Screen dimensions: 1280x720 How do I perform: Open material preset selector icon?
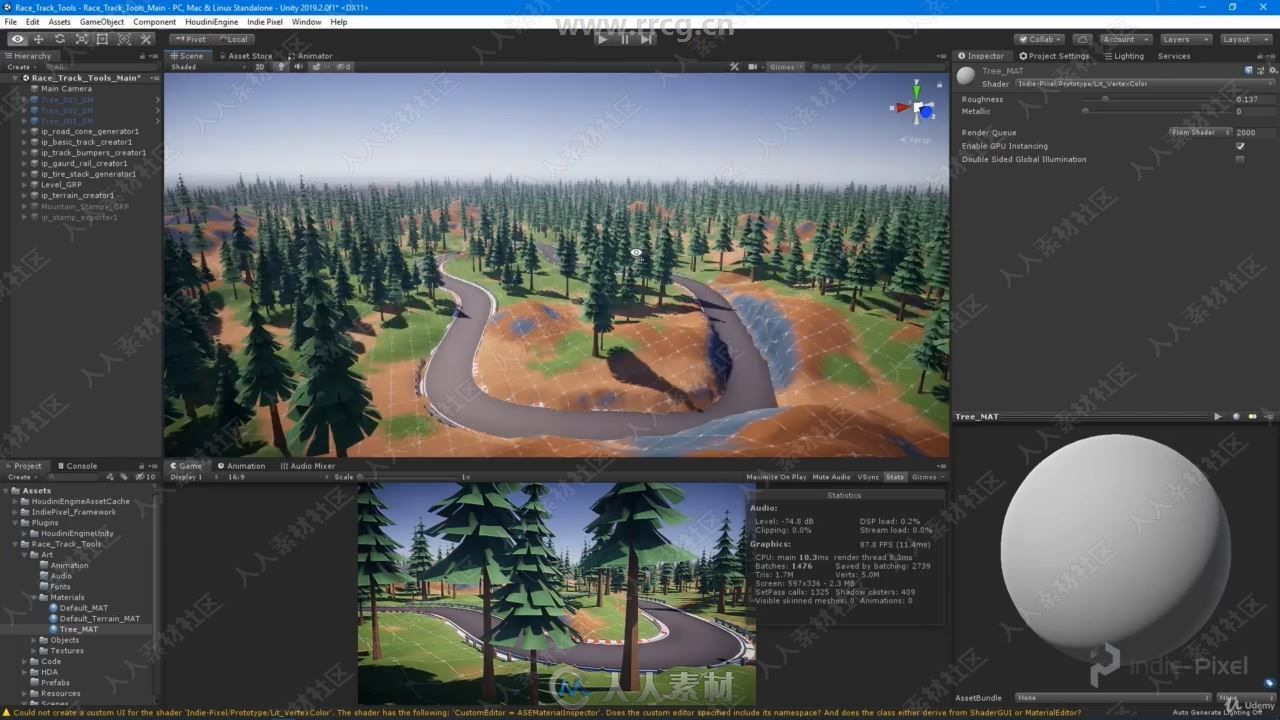(x=1259, y=70)
